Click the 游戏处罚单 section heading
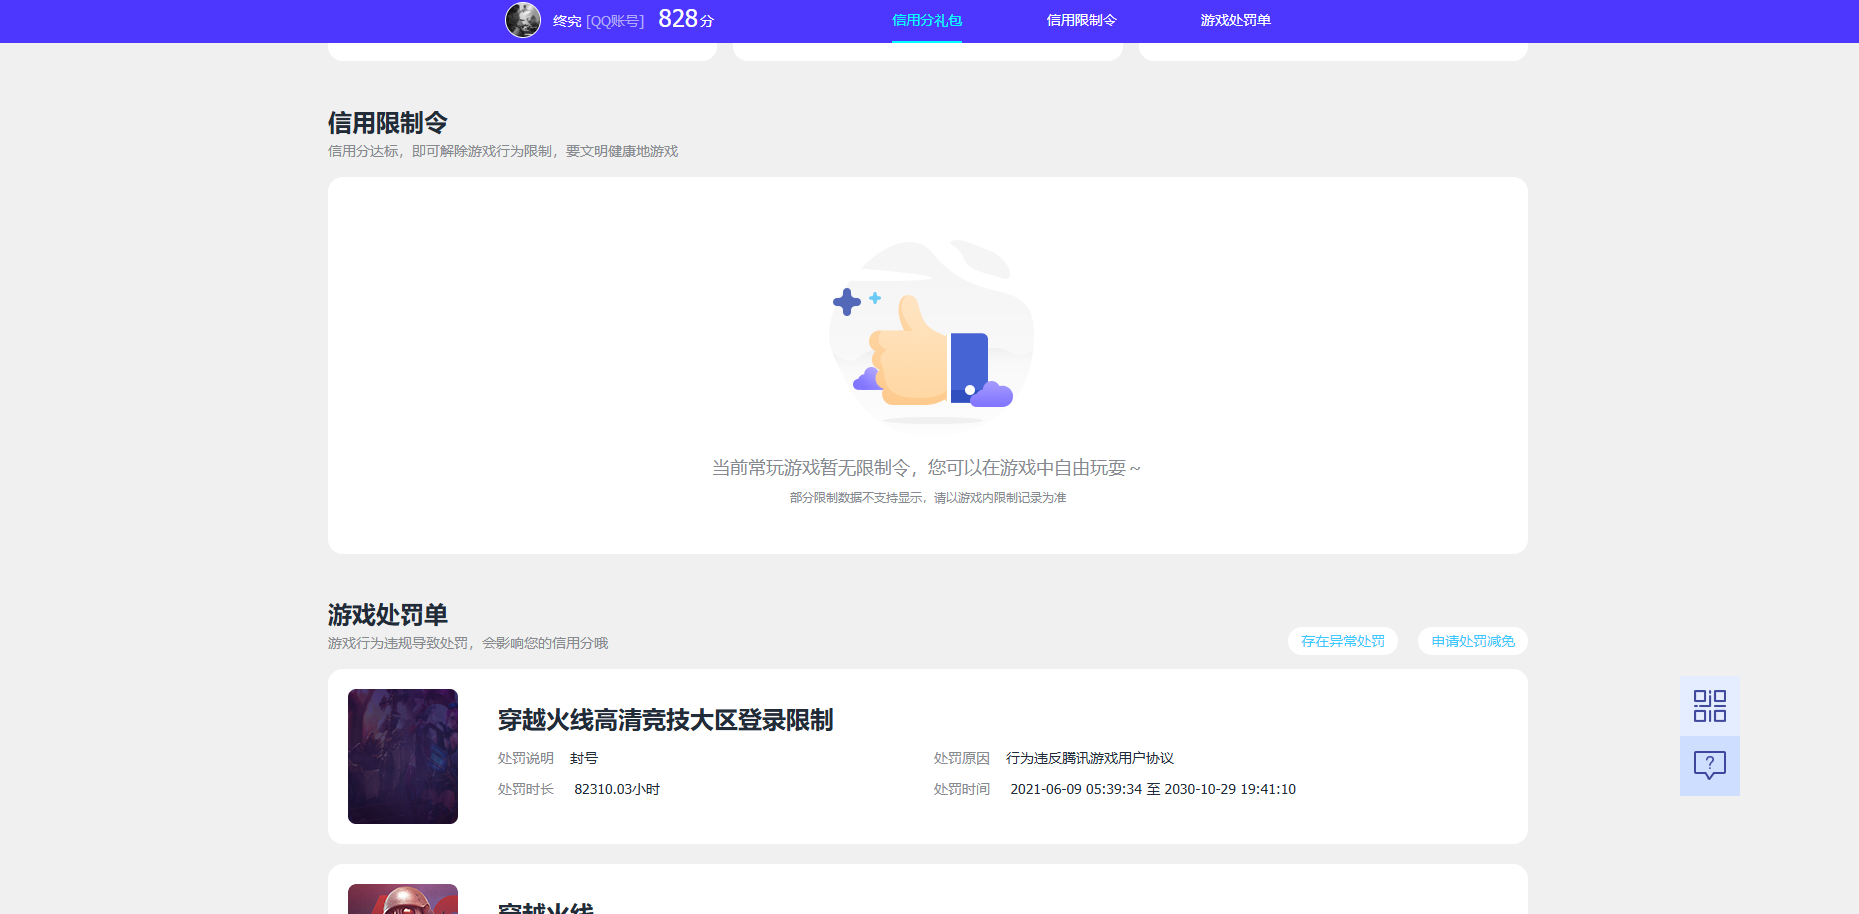1859x914 pixels. pyautogui.click(x=388, y=615)
